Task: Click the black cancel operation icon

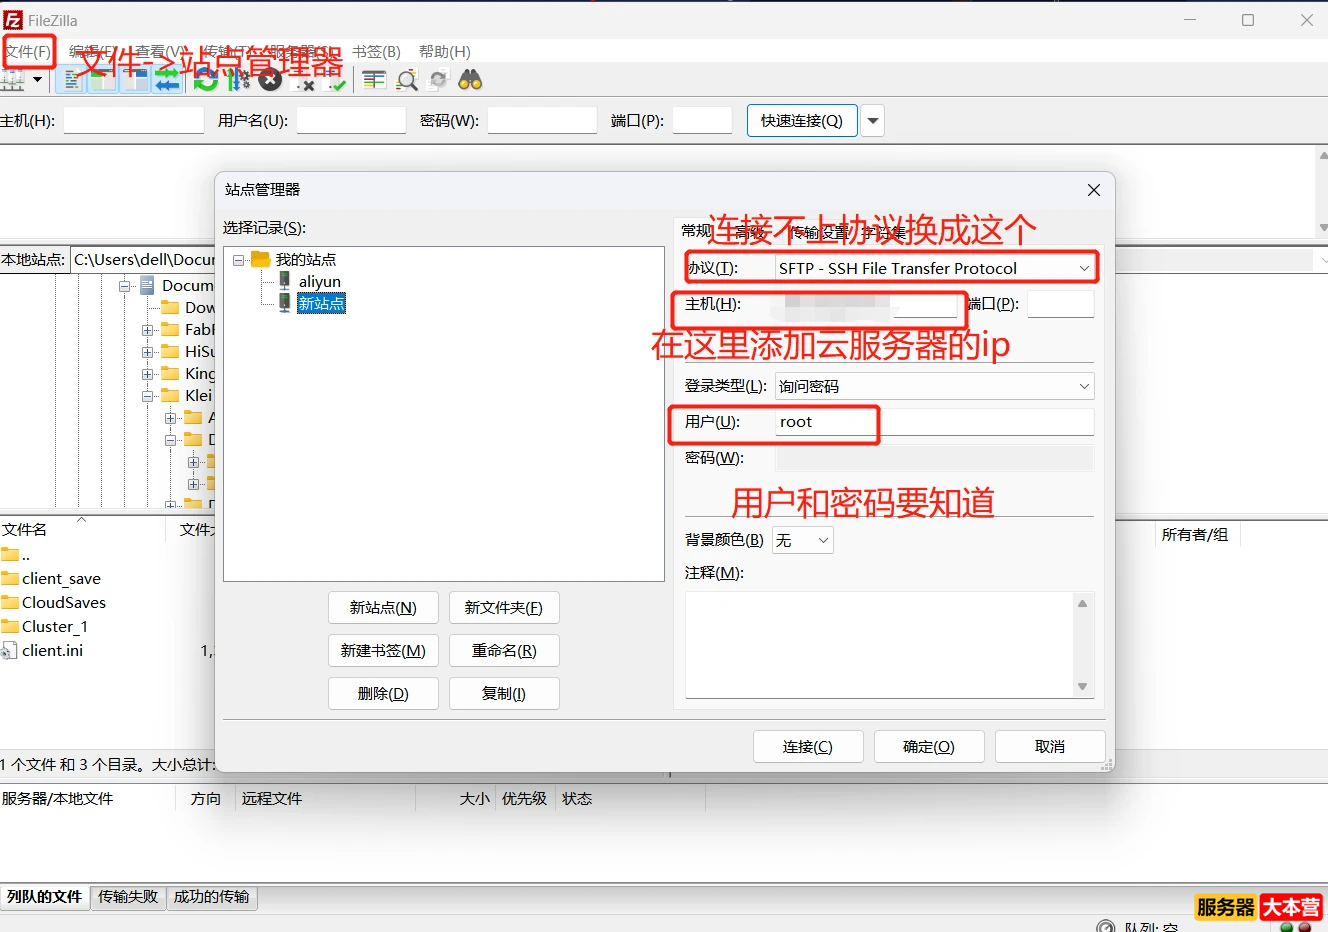Action: (x=270, y=80)
